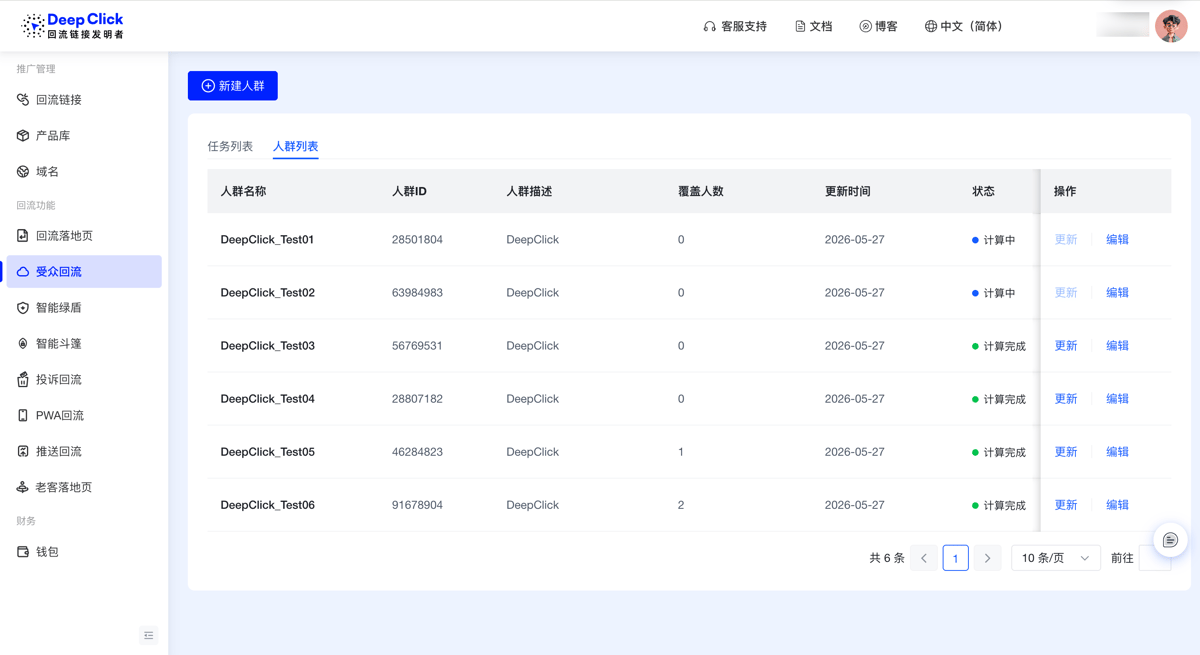This screenshot has width=1200, height=655.
Task: Click the 前往 page jump input
Action: (1154, 558)
